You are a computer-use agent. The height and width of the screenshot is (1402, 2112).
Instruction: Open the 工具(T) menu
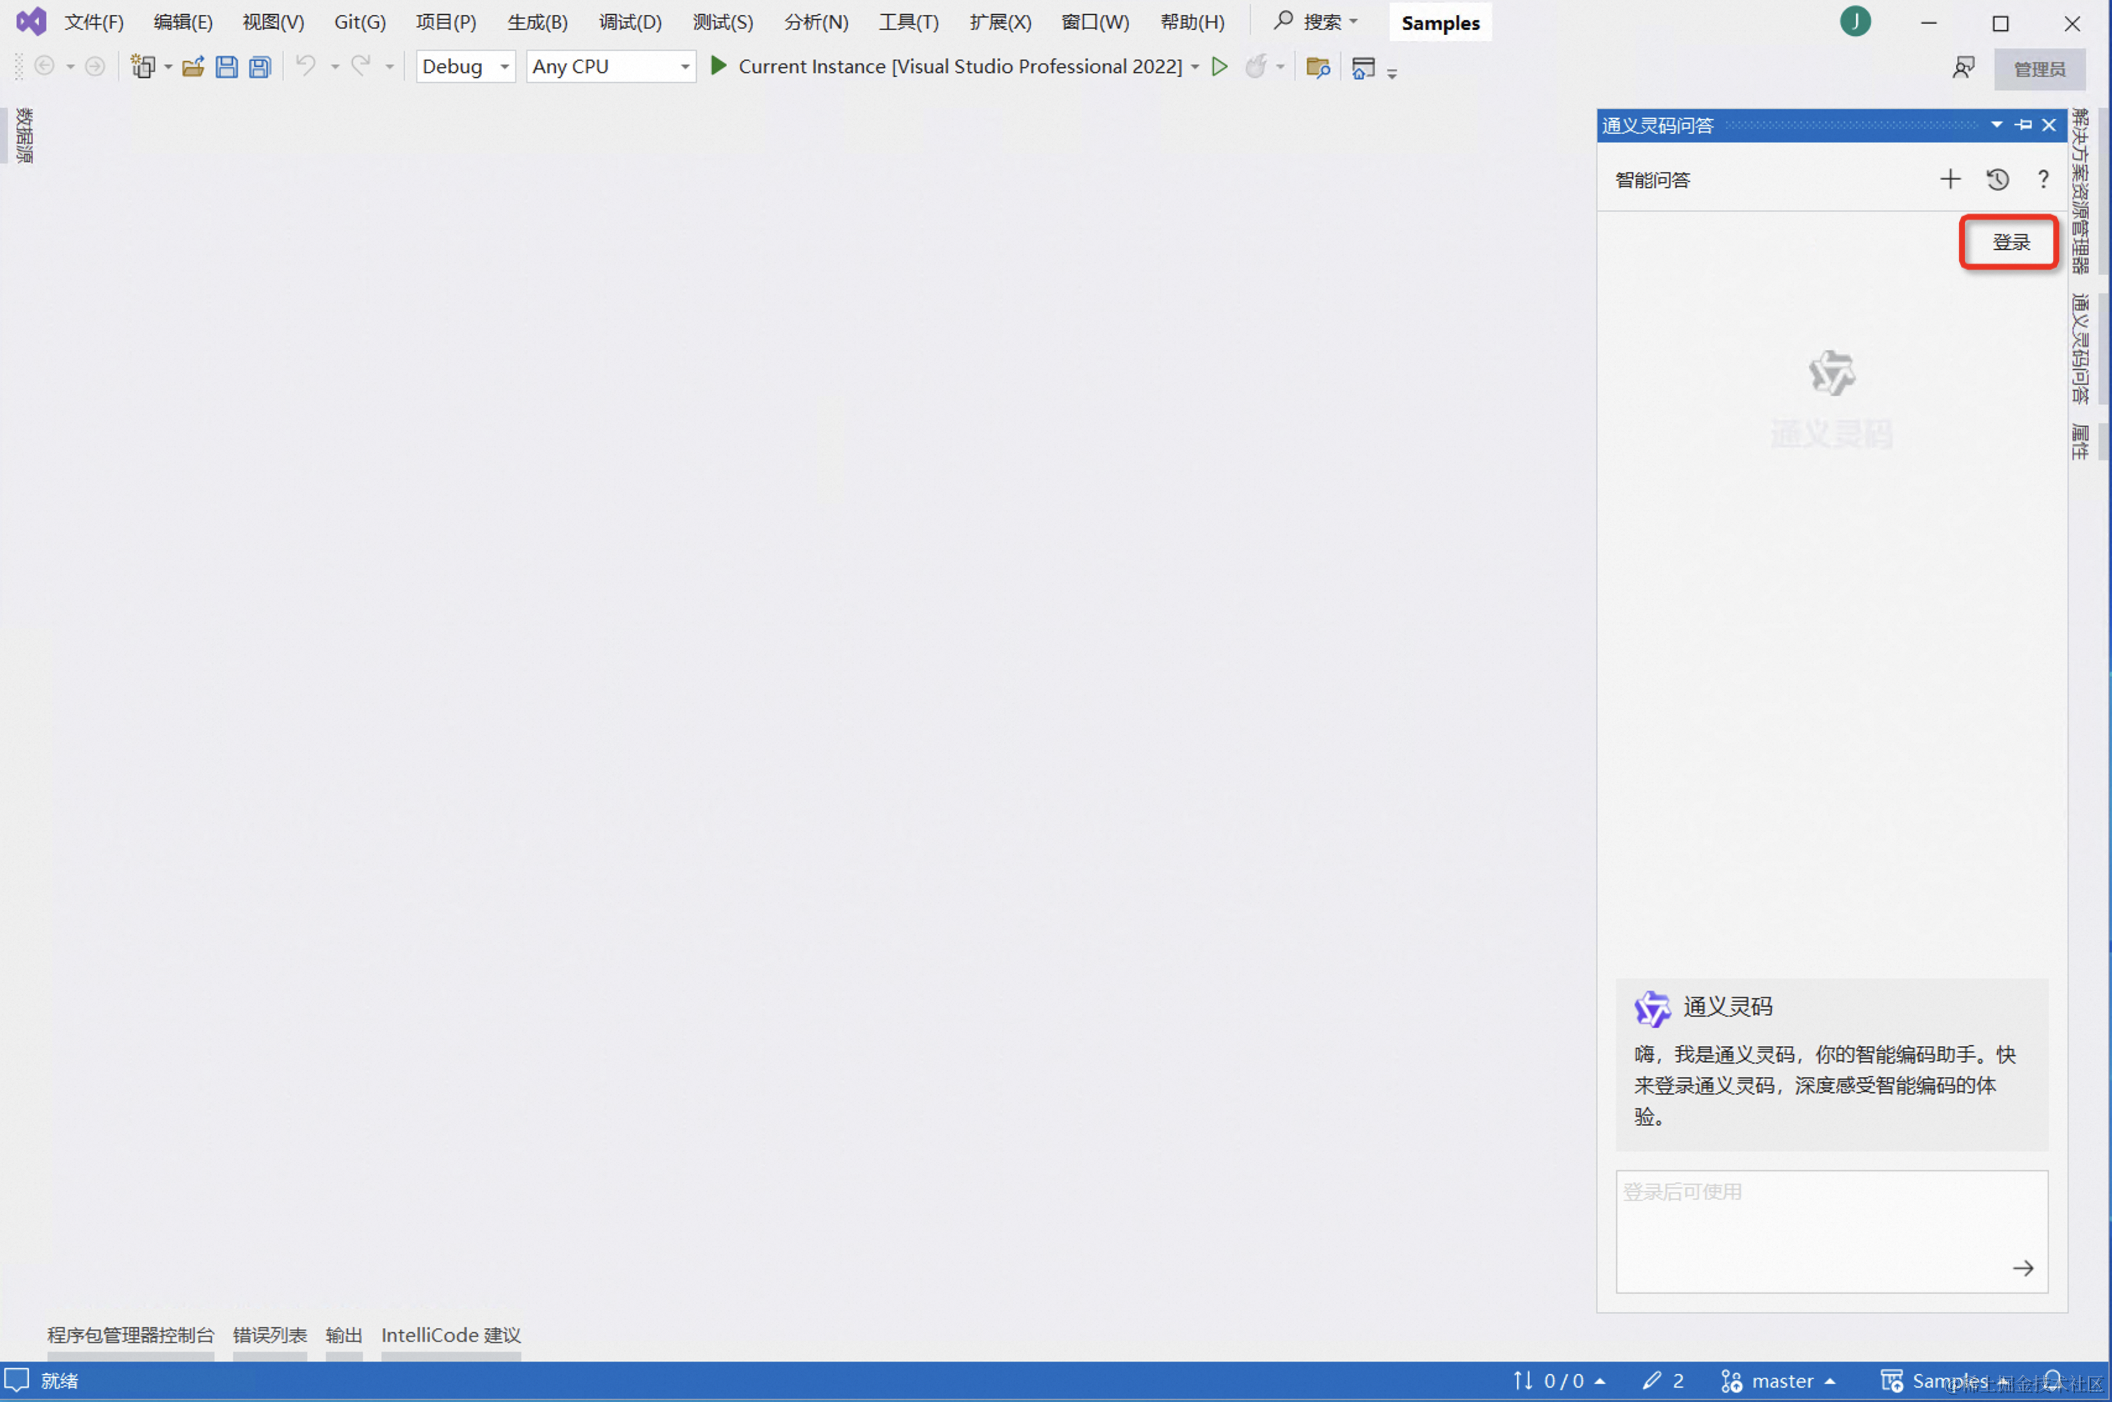908,22
